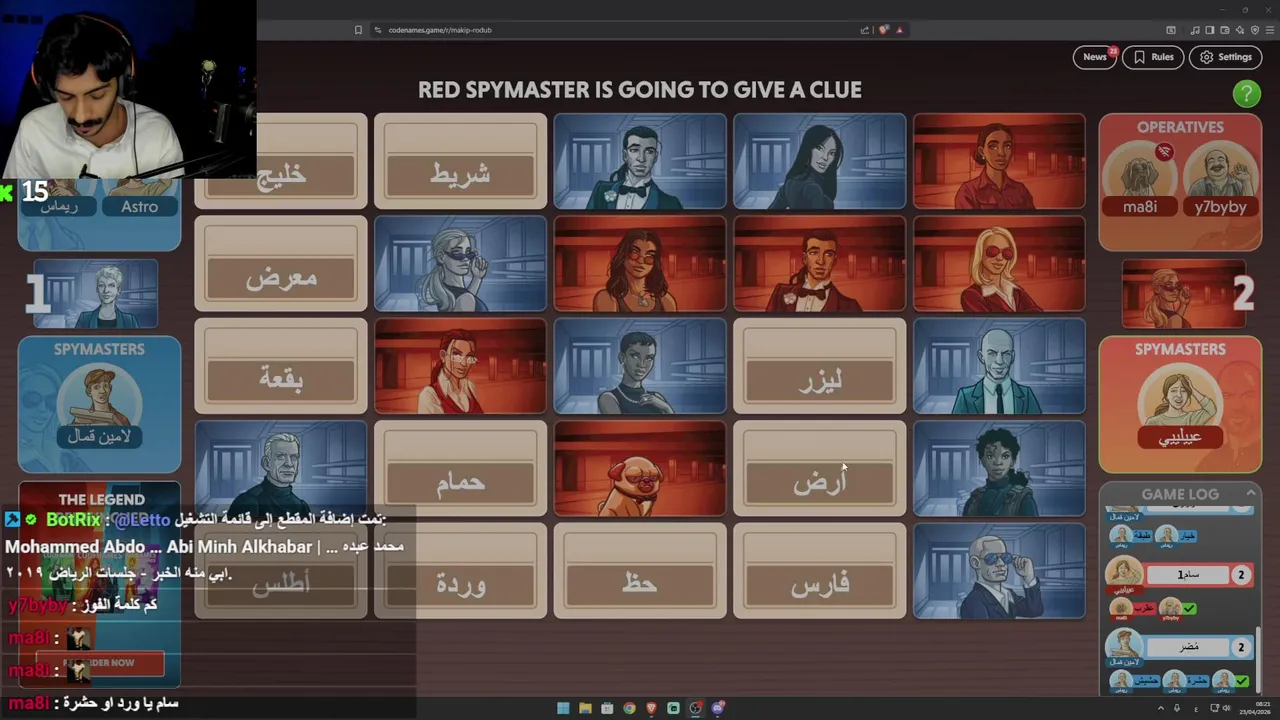Click the Astro player name tag
The image size is (1280, 720).
(x=140, y=207)
